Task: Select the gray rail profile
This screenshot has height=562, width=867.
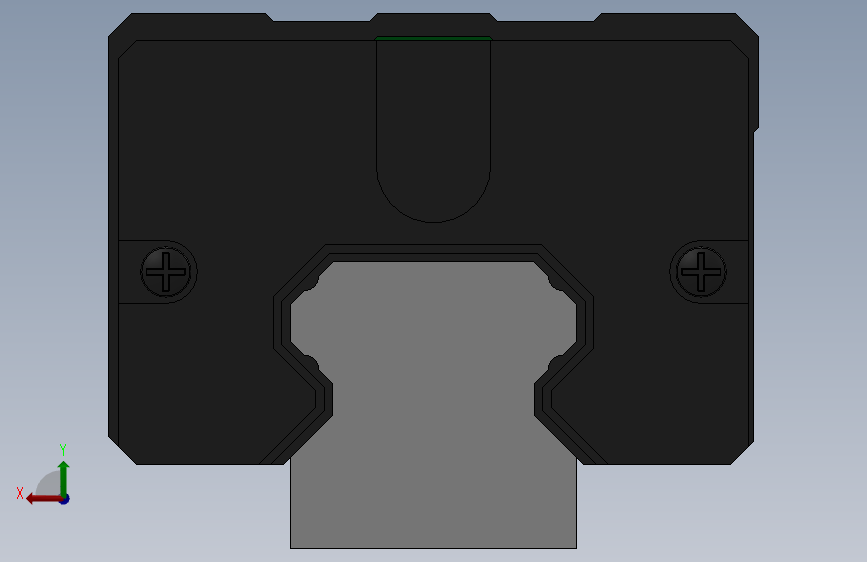Action: pyautogui.click(x=434, y=404)
